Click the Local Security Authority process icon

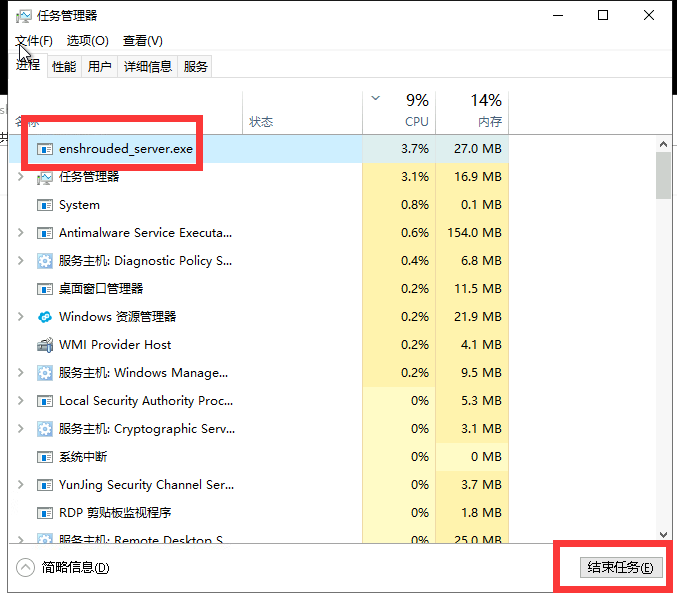pos(45,401)
